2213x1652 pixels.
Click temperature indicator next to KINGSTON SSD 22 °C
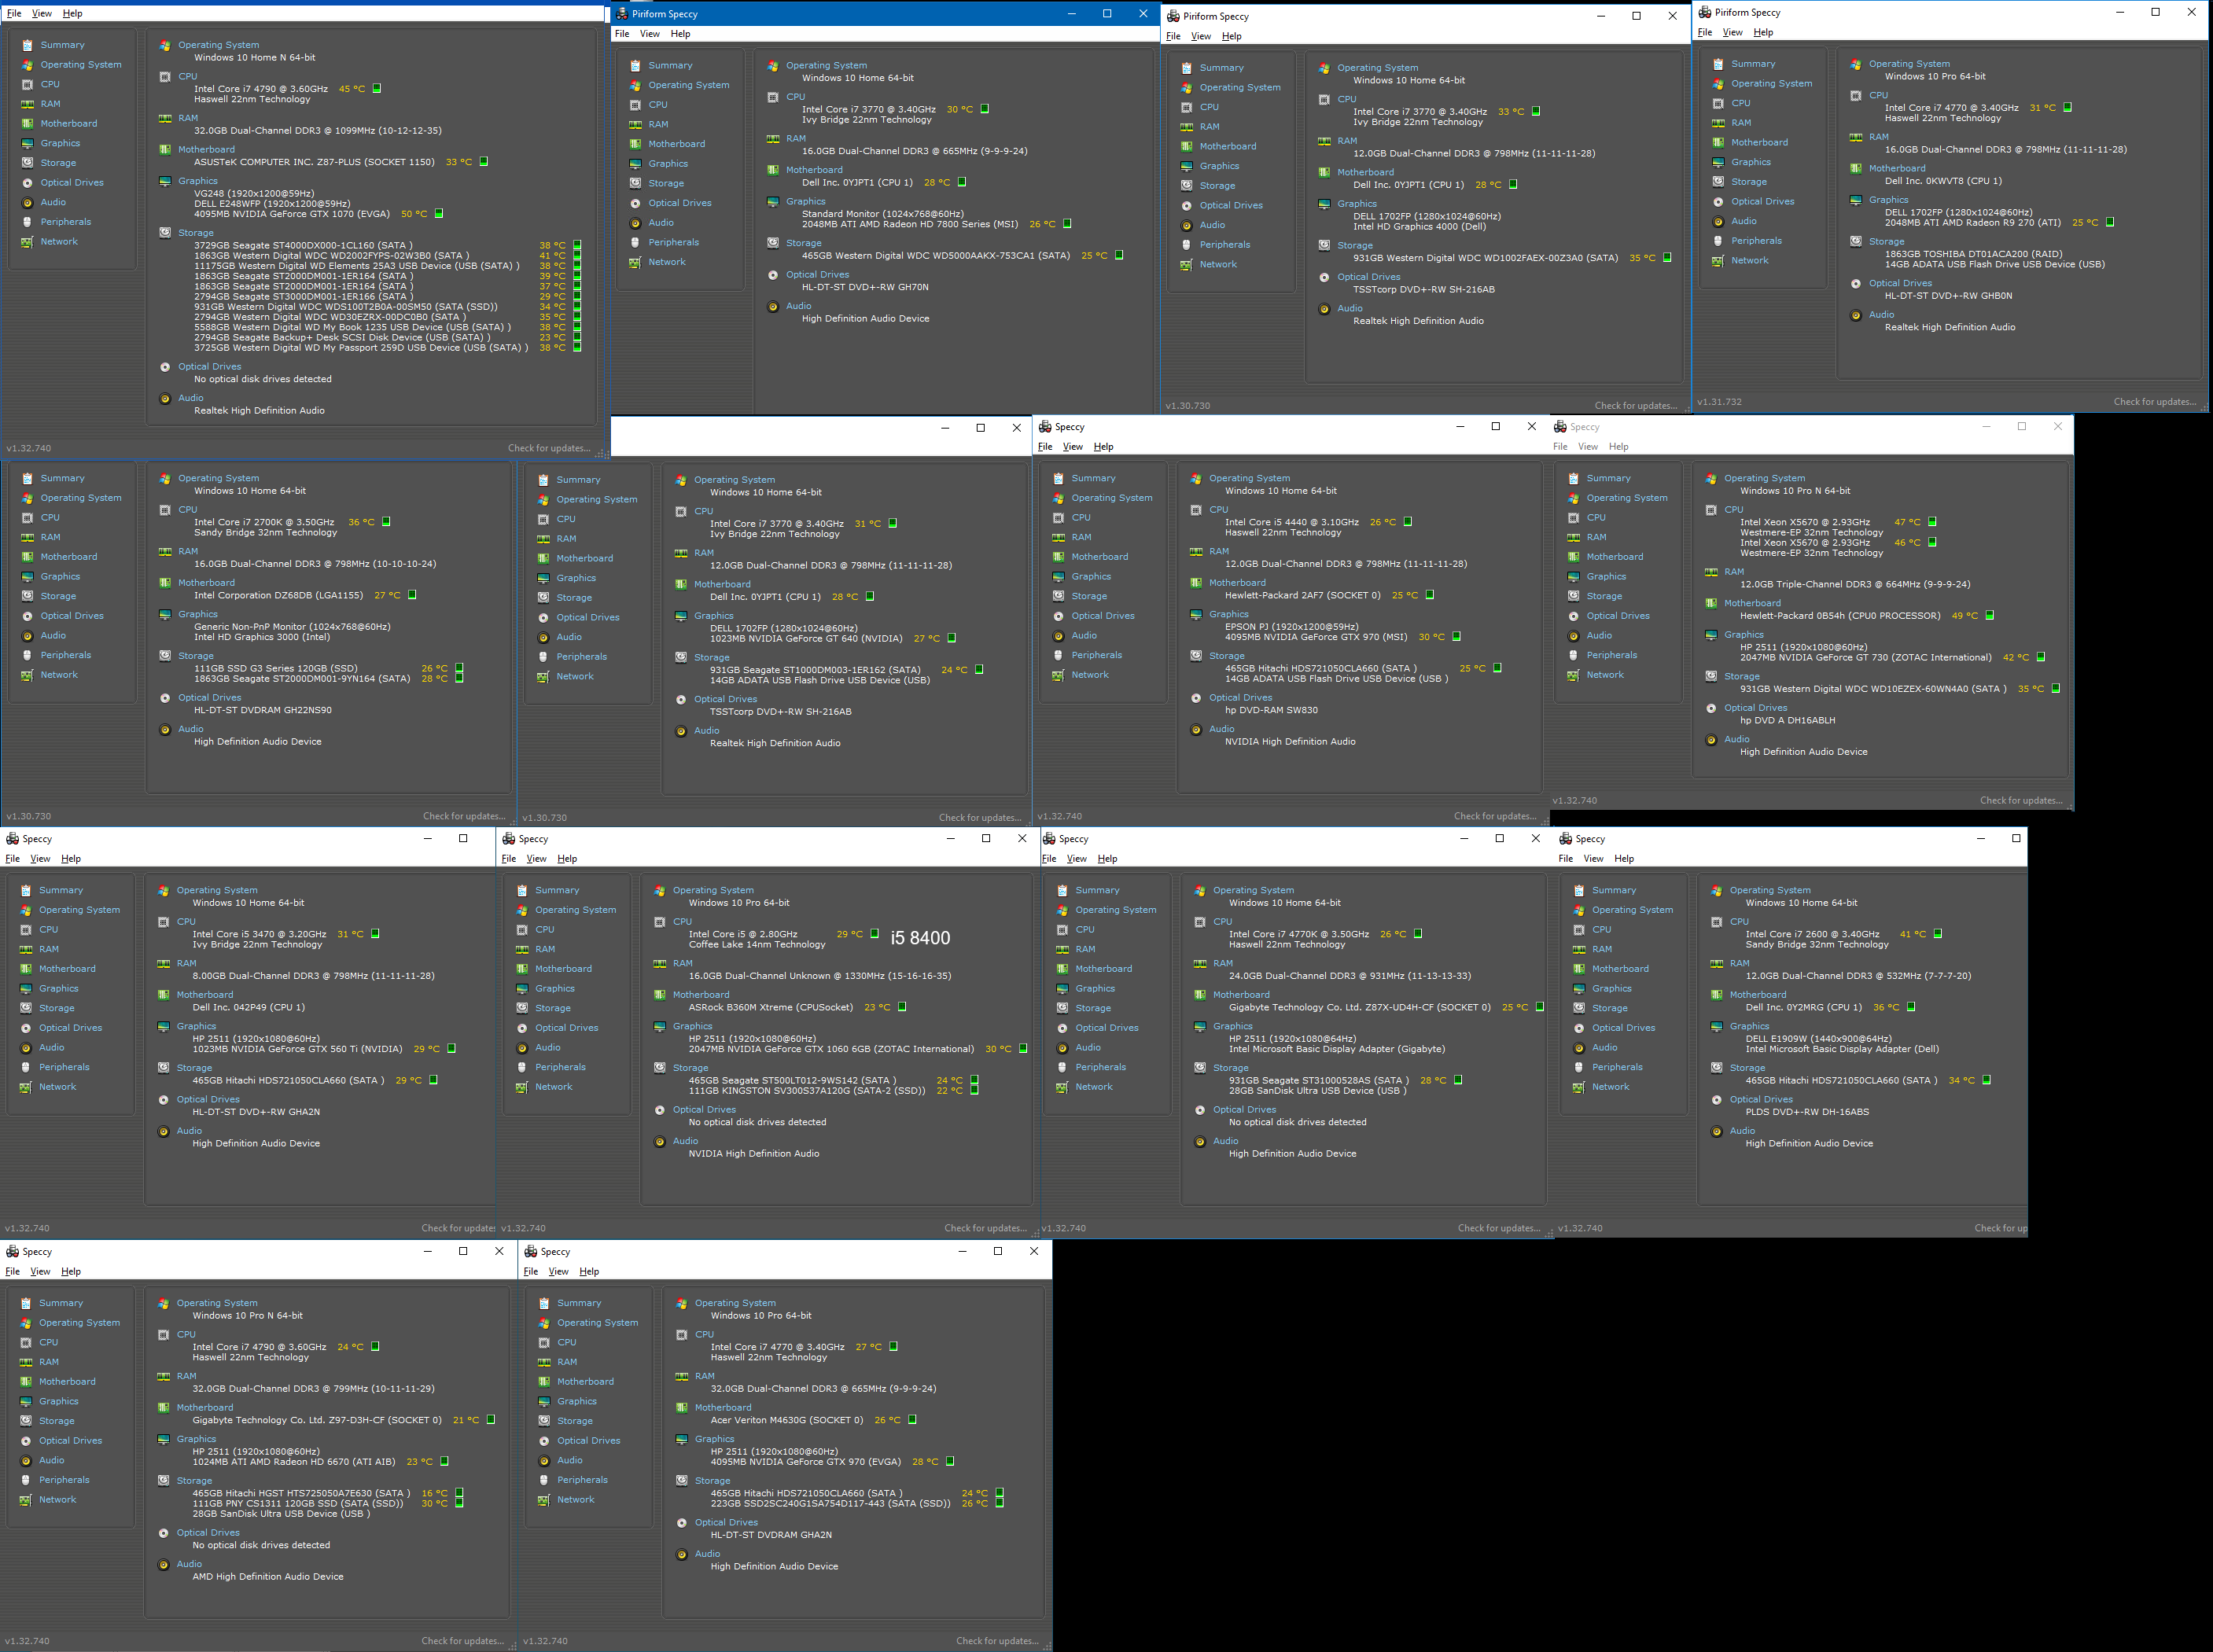click(974, 1090)
